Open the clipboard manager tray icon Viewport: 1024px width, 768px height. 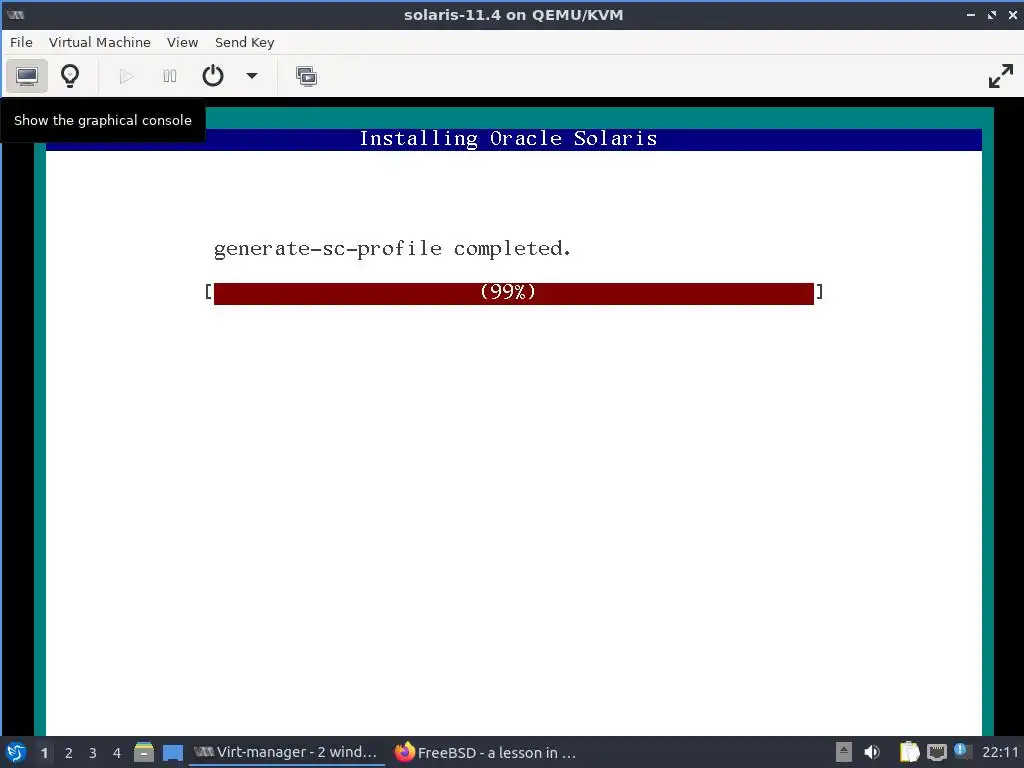point(909,752)
